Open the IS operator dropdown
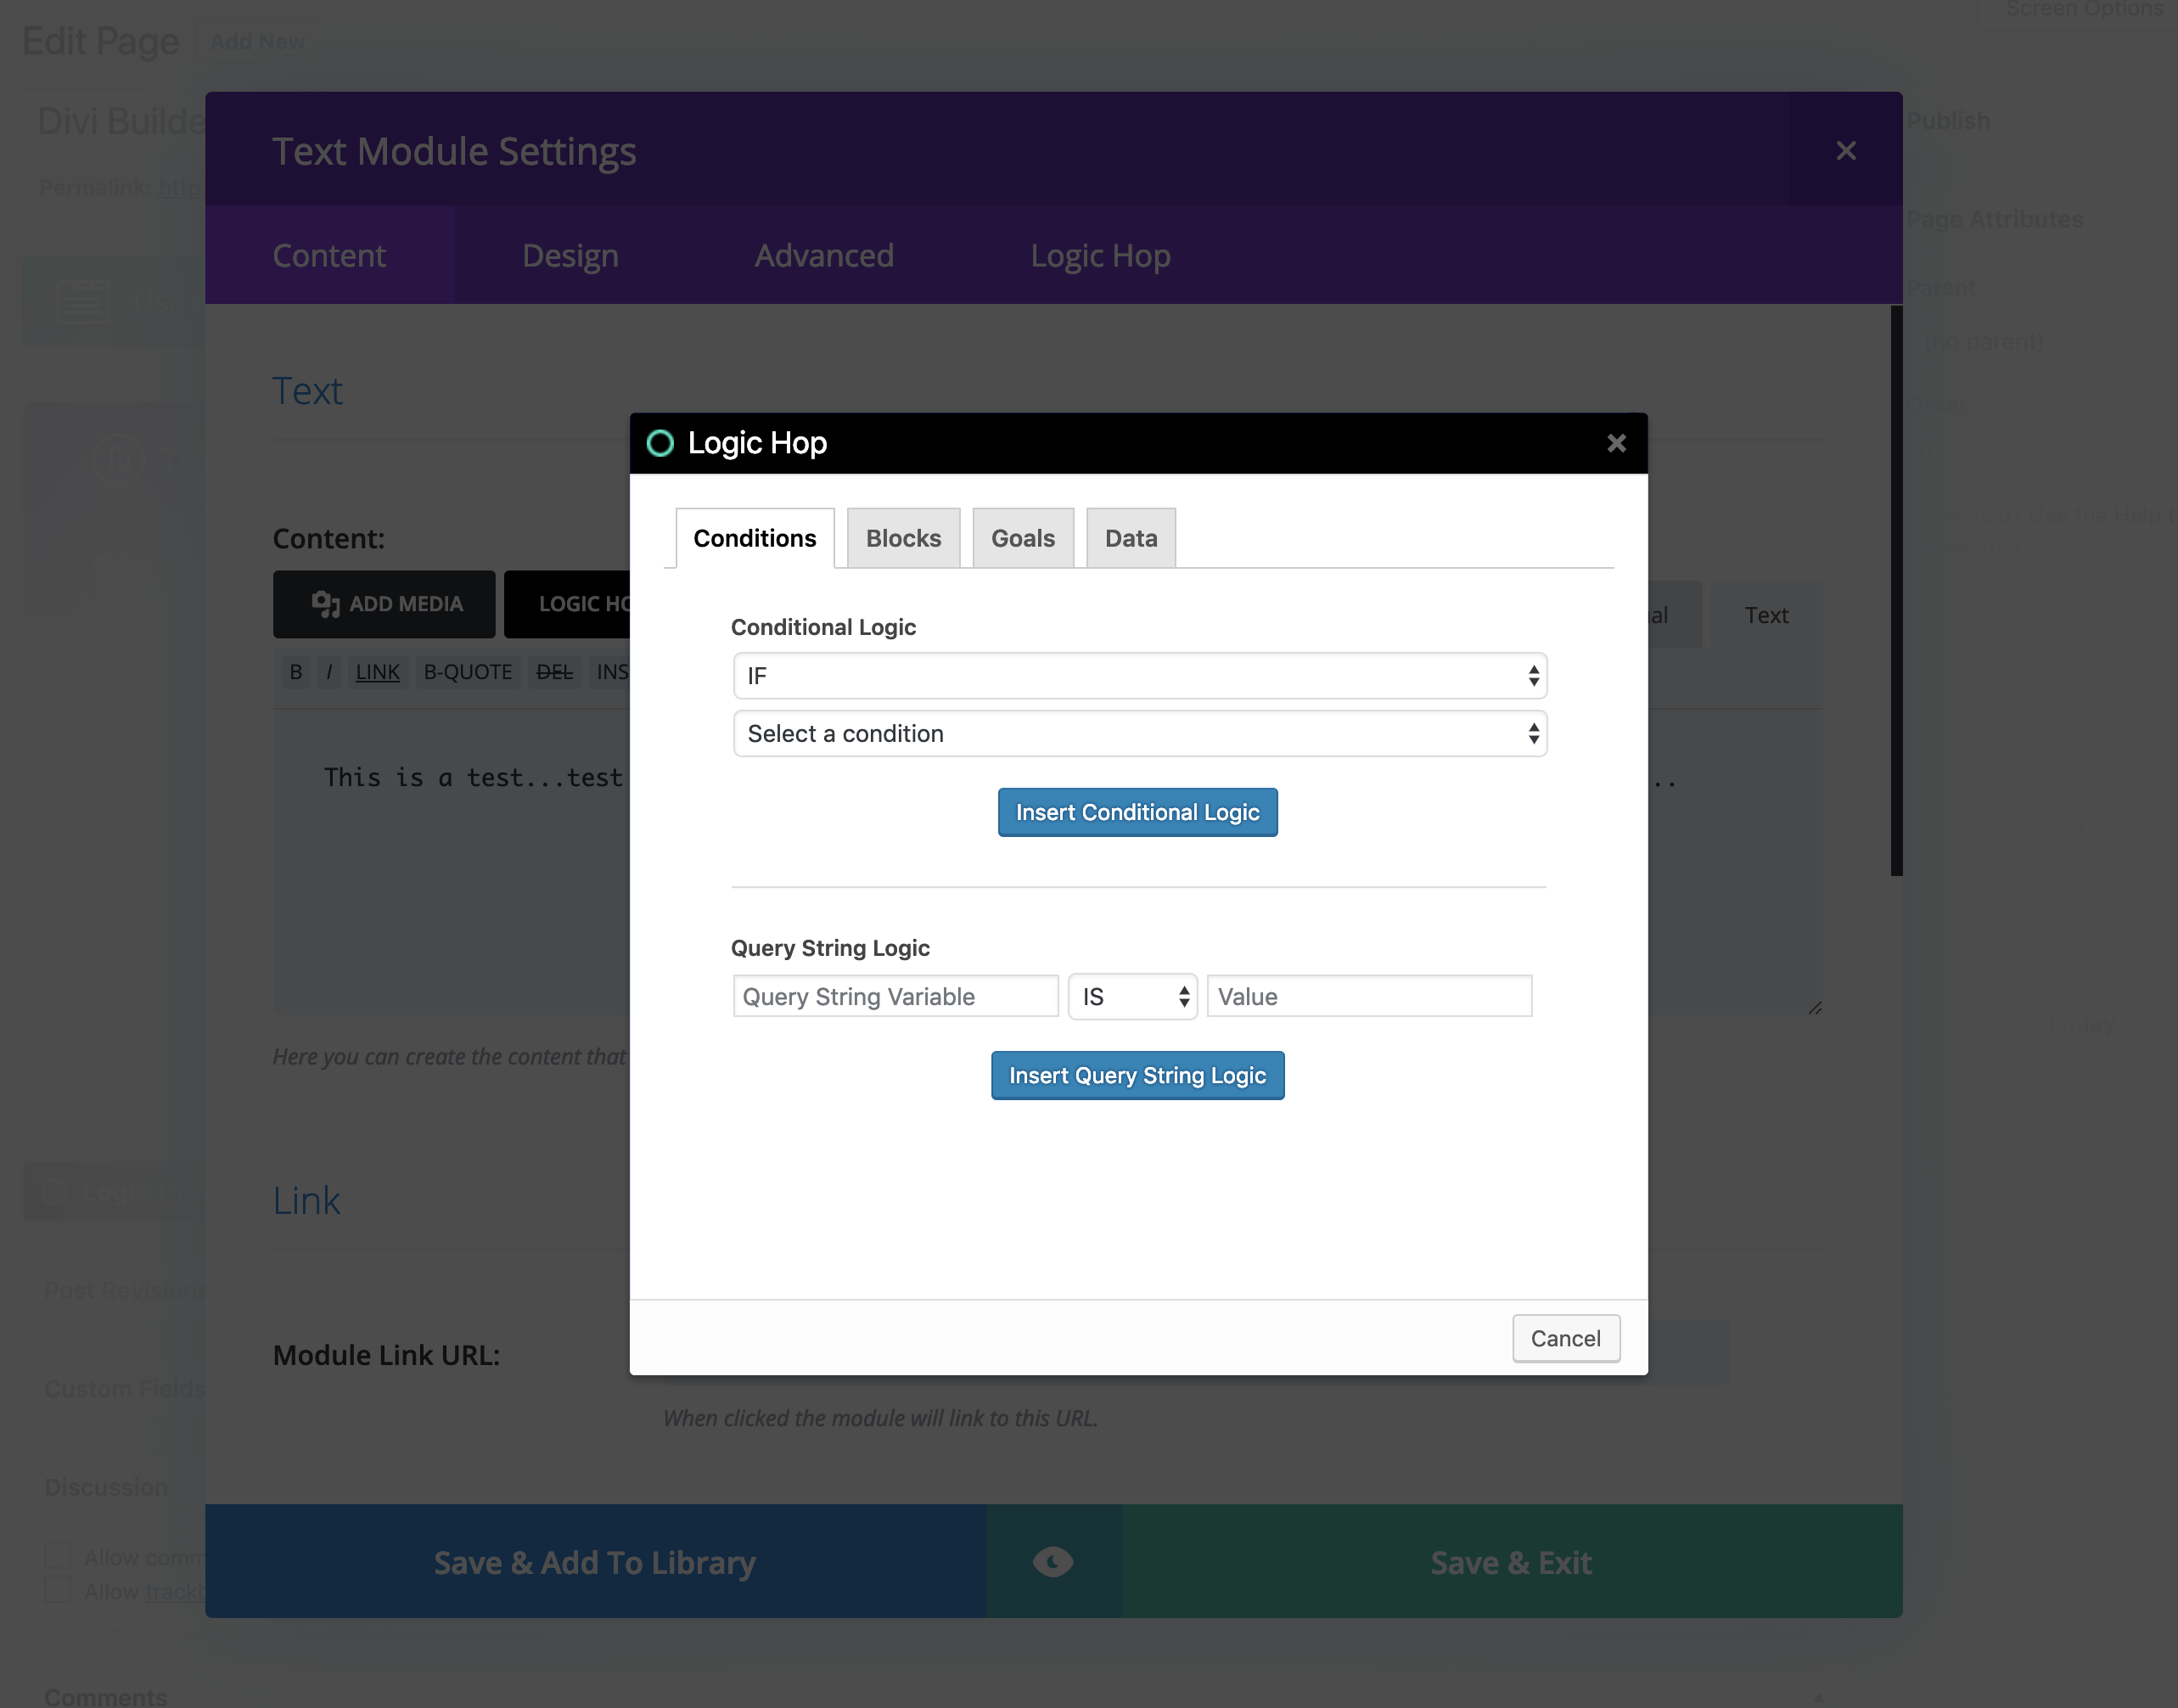 (1132, 997)
